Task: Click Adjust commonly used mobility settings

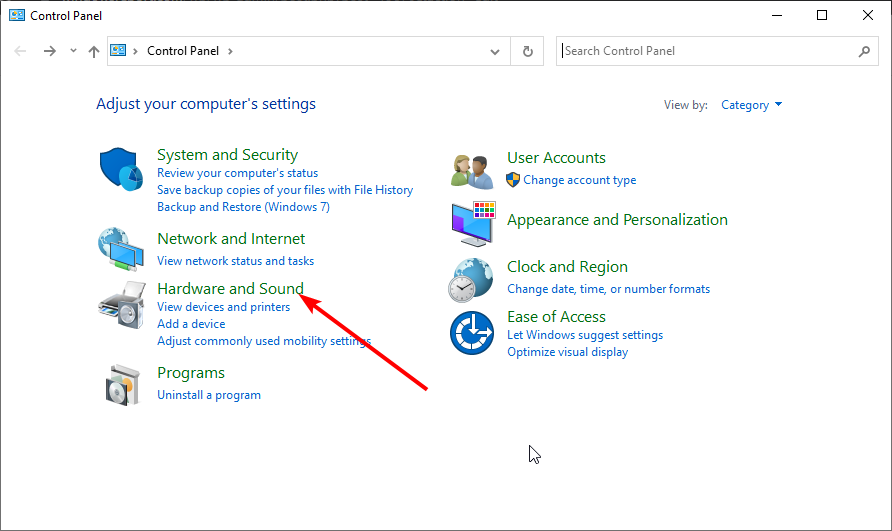Action: click(264, 341)
